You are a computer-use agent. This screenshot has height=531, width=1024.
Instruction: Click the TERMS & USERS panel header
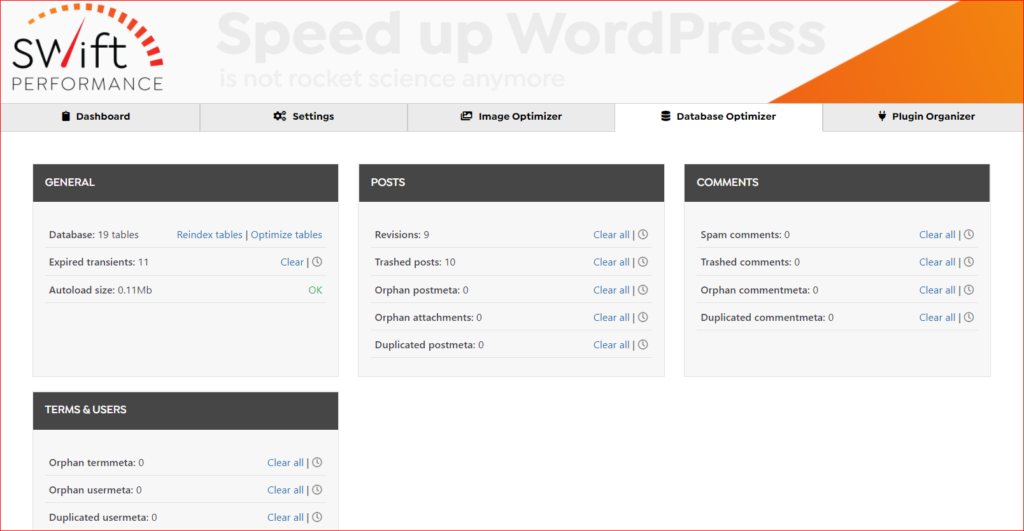pos(185,410)
